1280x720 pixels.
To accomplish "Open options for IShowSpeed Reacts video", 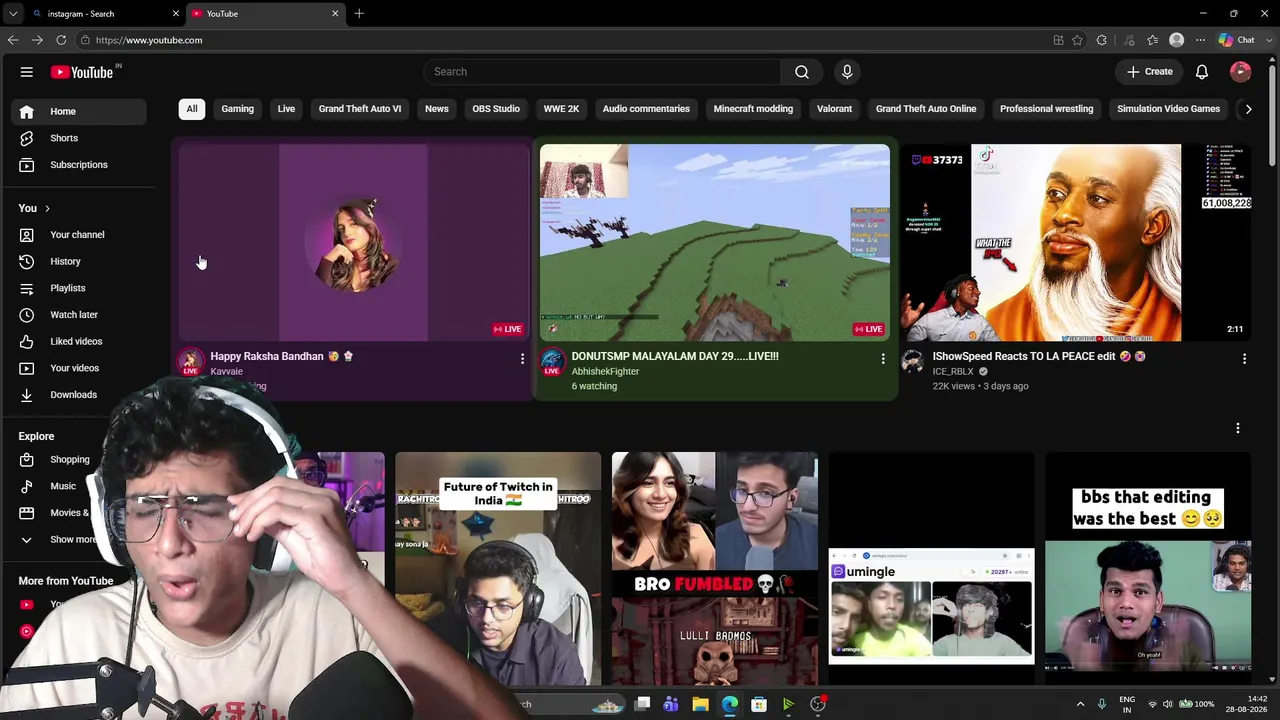I will [x=1244, y=358].
